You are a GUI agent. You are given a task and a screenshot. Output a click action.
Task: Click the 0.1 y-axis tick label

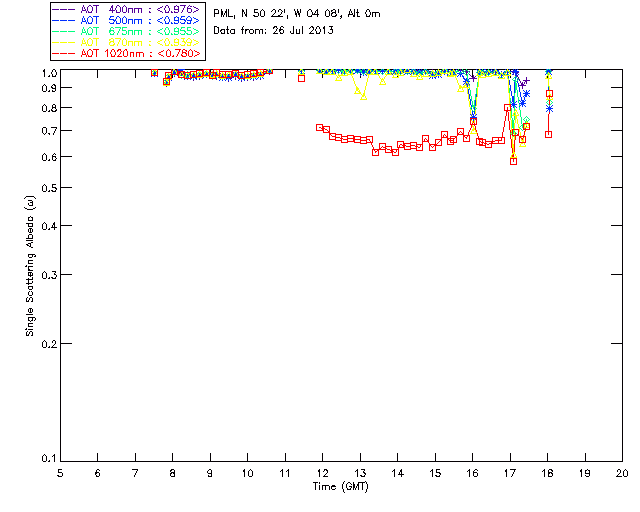coord(49,459)
